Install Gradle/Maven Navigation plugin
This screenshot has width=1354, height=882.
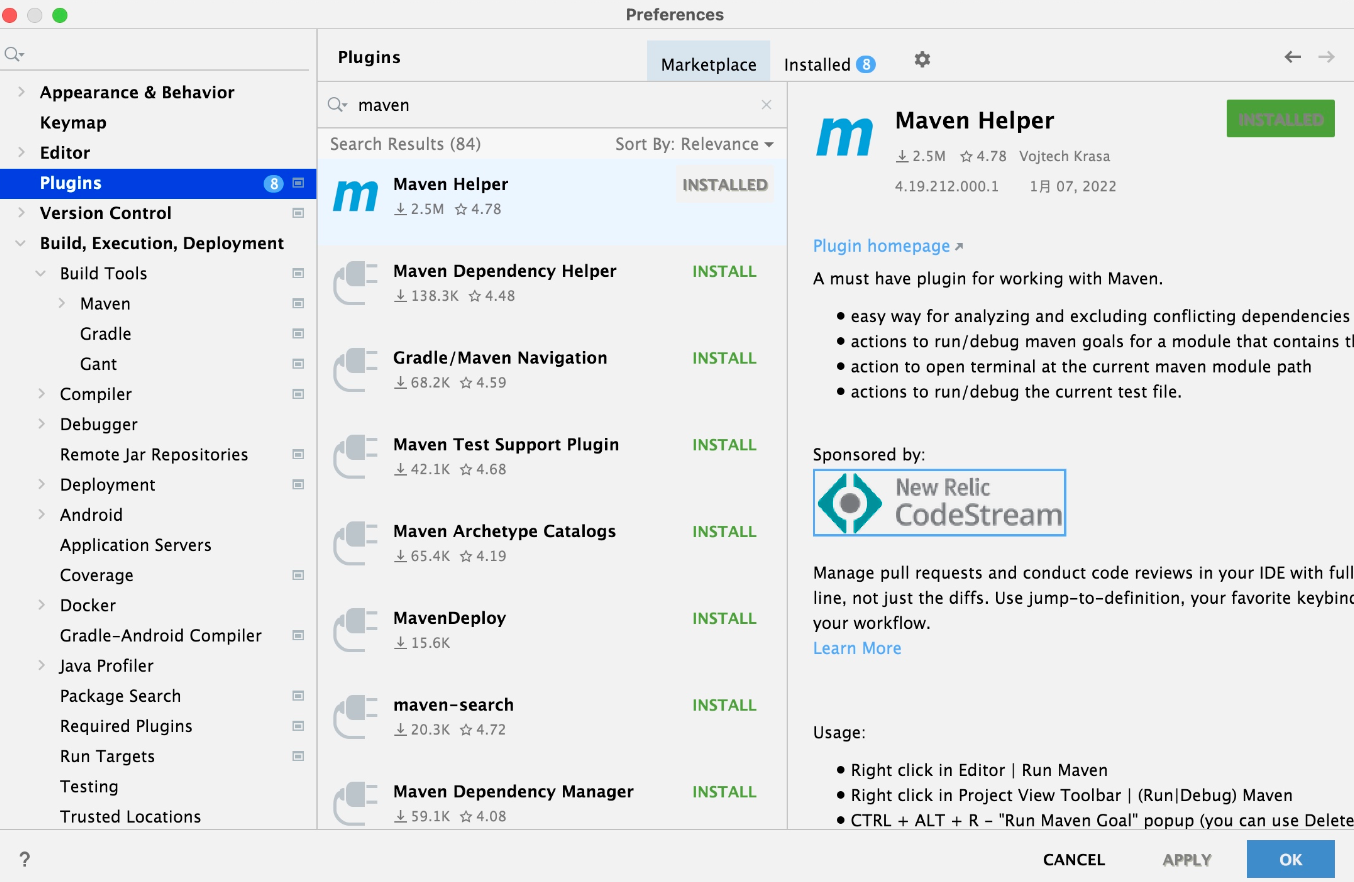724,358
